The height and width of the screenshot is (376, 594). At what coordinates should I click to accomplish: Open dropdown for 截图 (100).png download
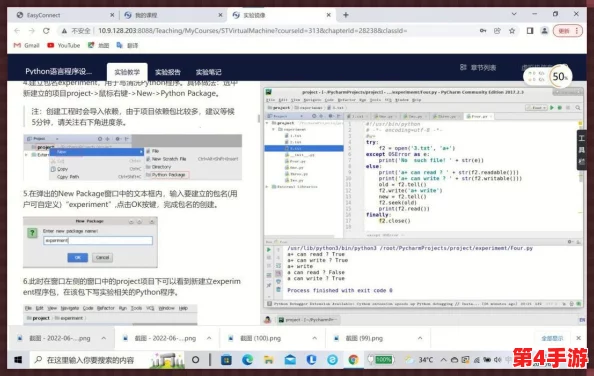pyautogui.click(x=314, y=338)
